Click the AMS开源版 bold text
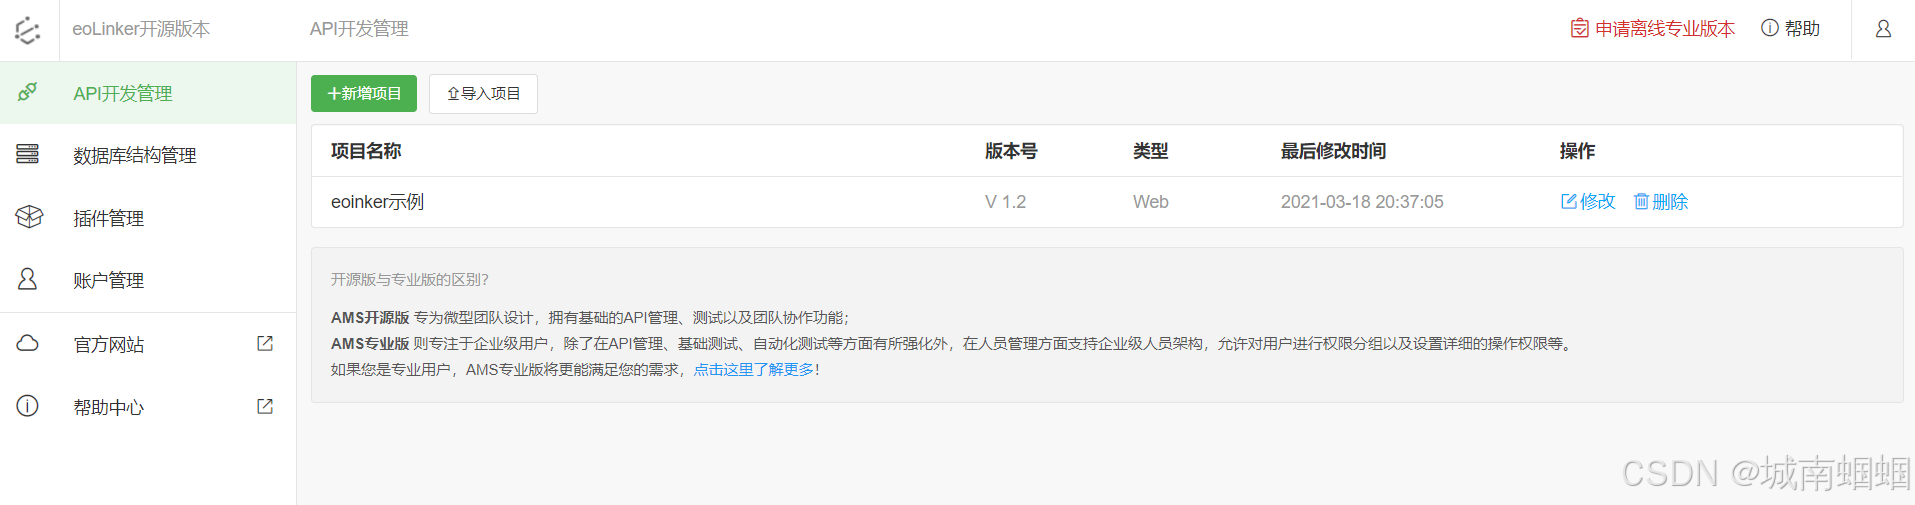 coord(370,318)
